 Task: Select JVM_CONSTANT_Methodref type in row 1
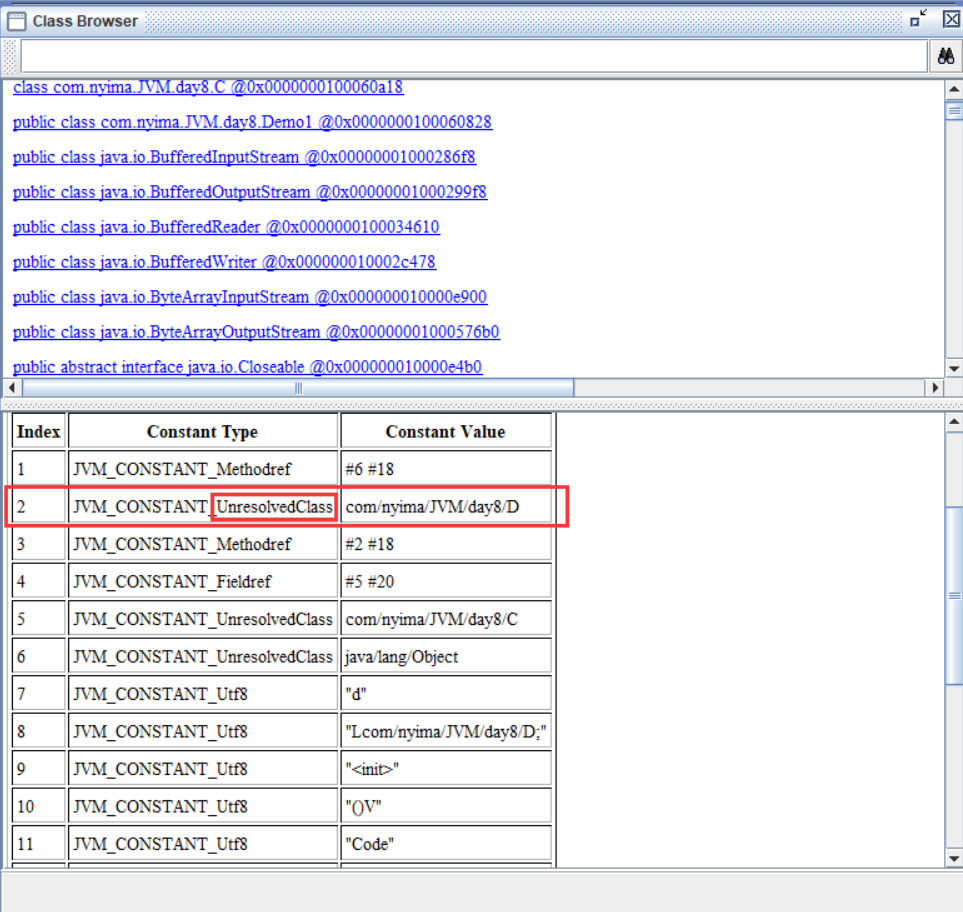203,469
